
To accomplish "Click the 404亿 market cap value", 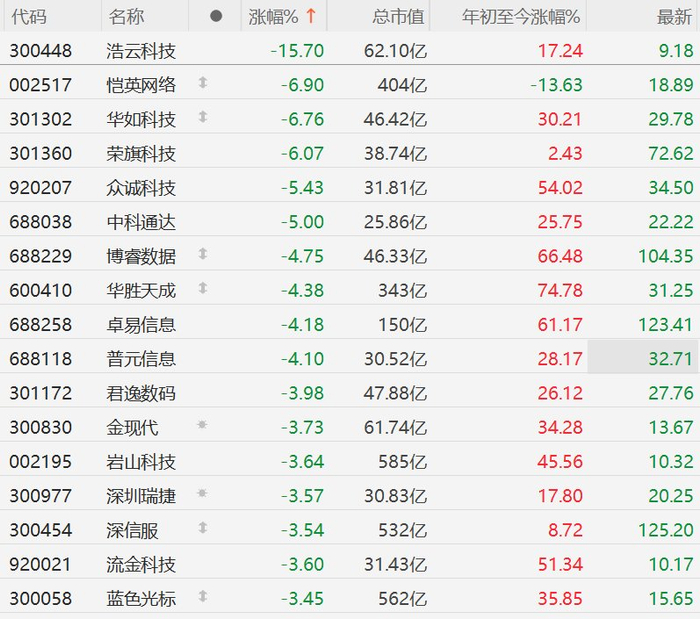I will tap(402, 85).
